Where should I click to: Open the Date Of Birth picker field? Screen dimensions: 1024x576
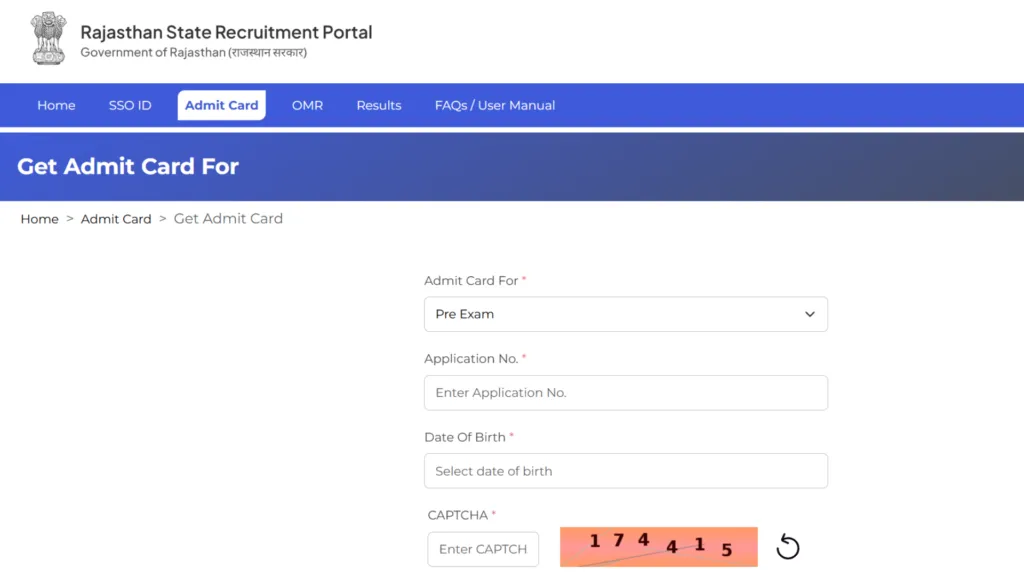coord(626,471)
